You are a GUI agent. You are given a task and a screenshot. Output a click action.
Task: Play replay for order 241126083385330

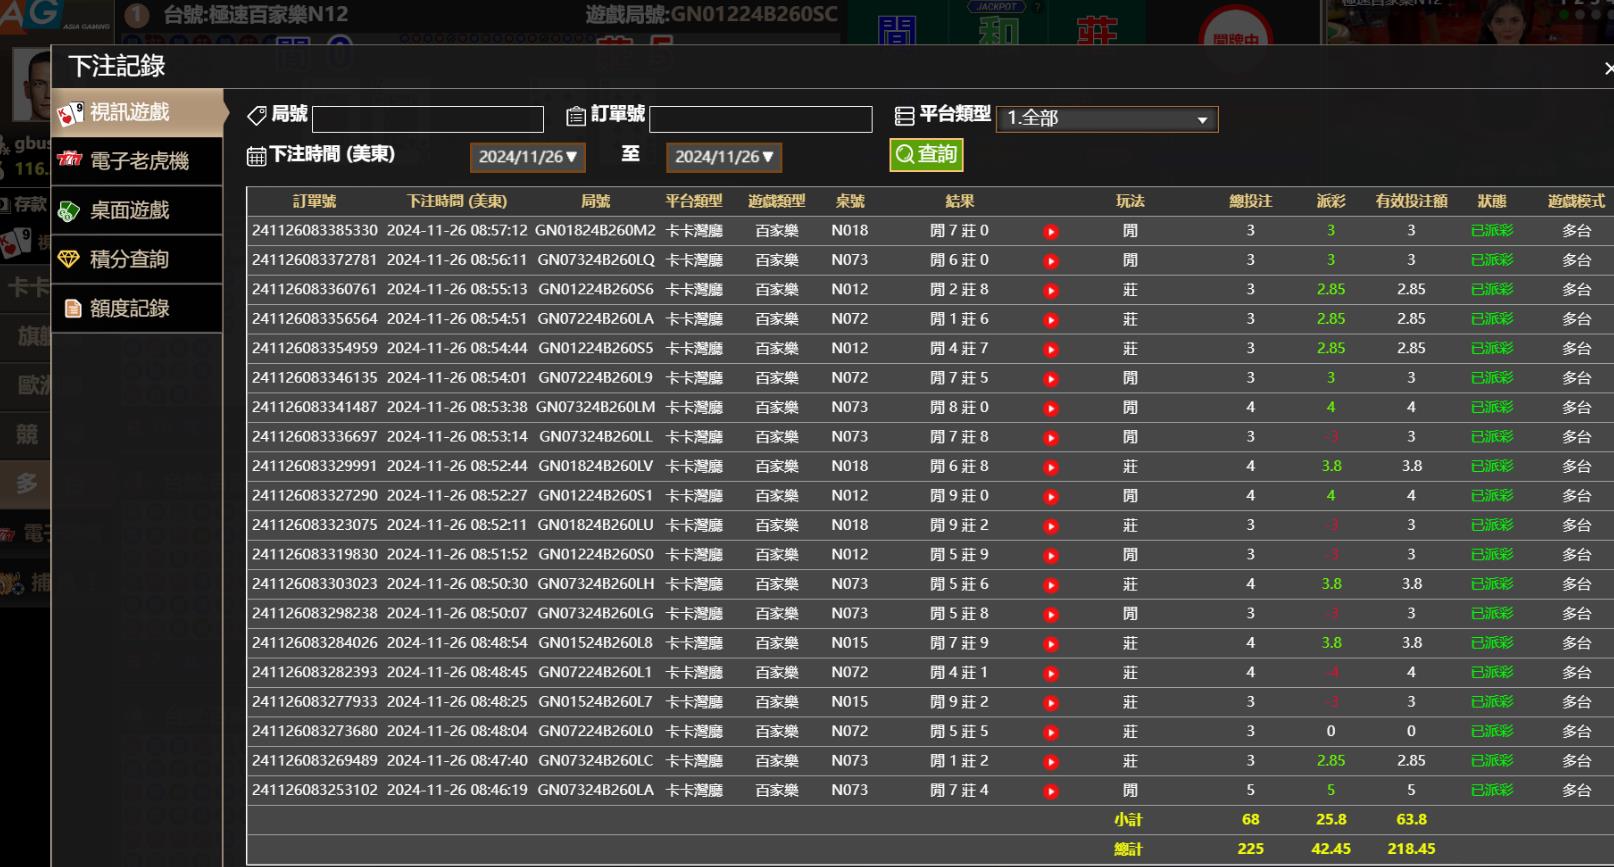1050,232
